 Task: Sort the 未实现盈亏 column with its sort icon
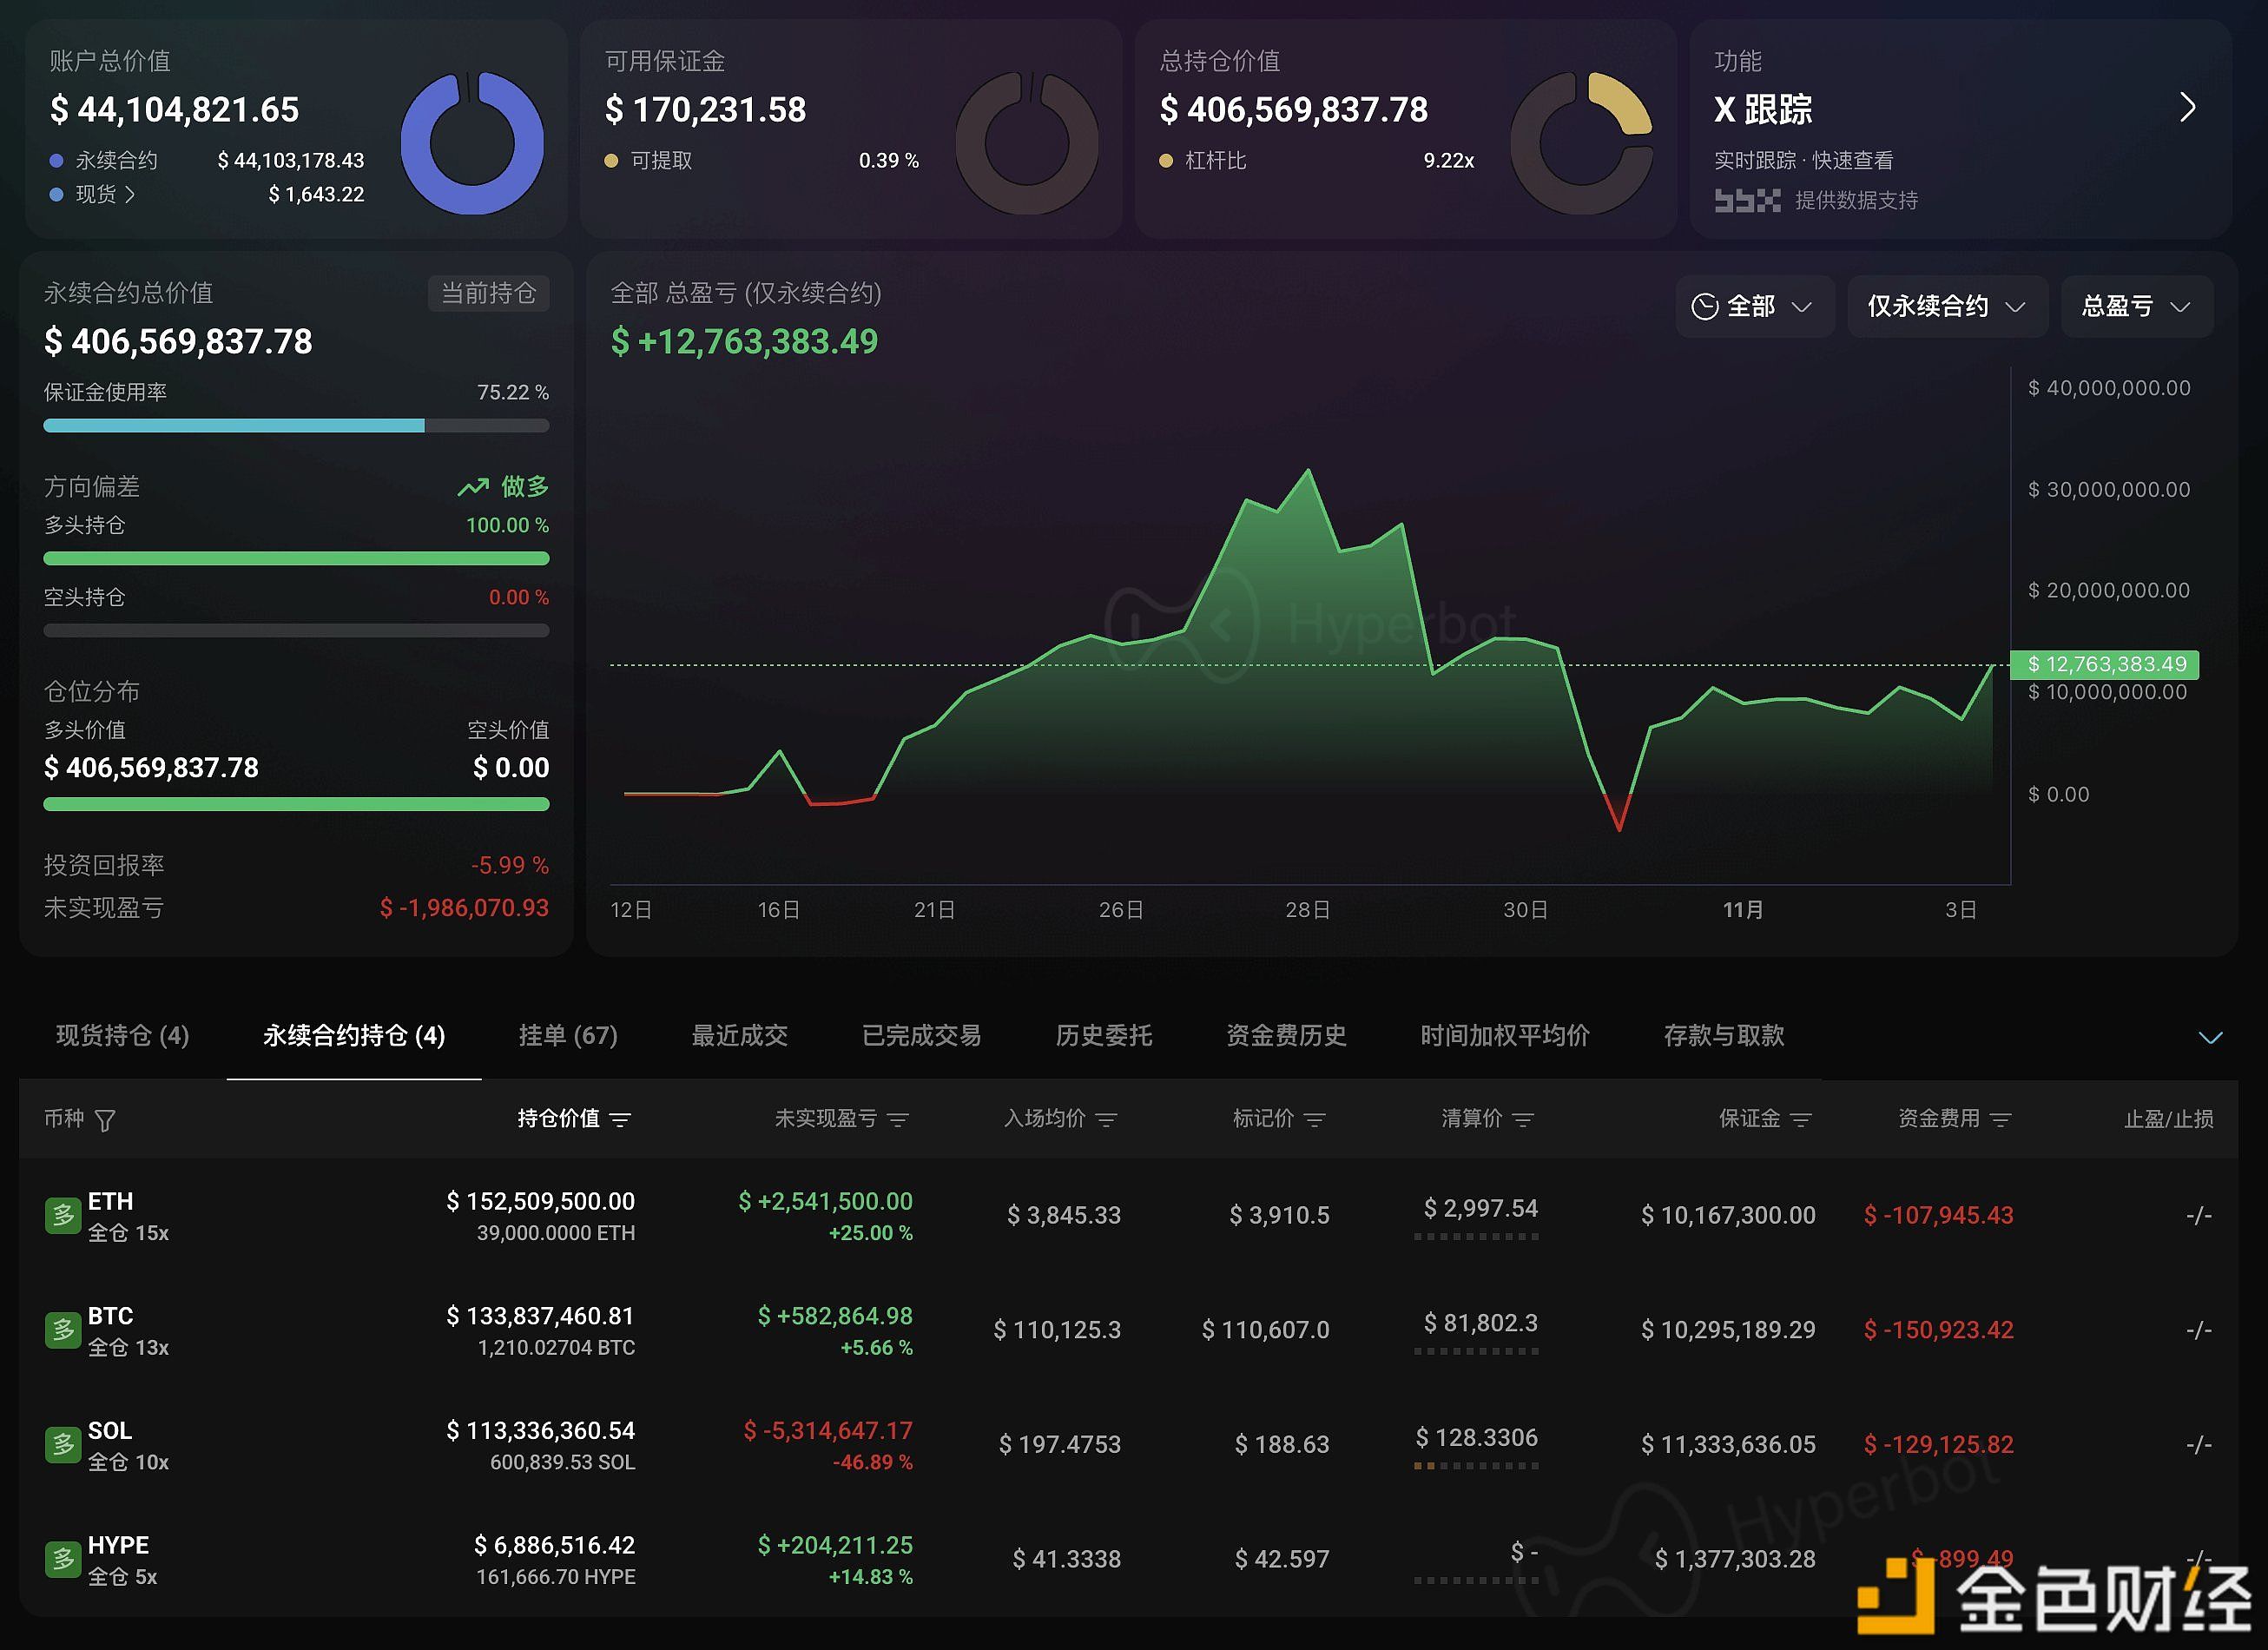pos(899,1120)
